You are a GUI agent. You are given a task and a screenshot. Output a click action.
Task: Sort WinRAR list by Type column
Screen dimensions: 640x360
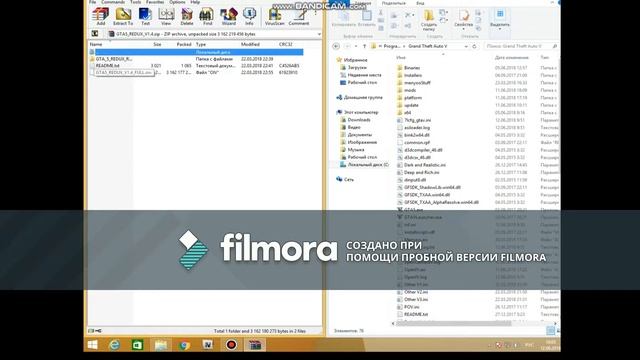pos(201,44)
